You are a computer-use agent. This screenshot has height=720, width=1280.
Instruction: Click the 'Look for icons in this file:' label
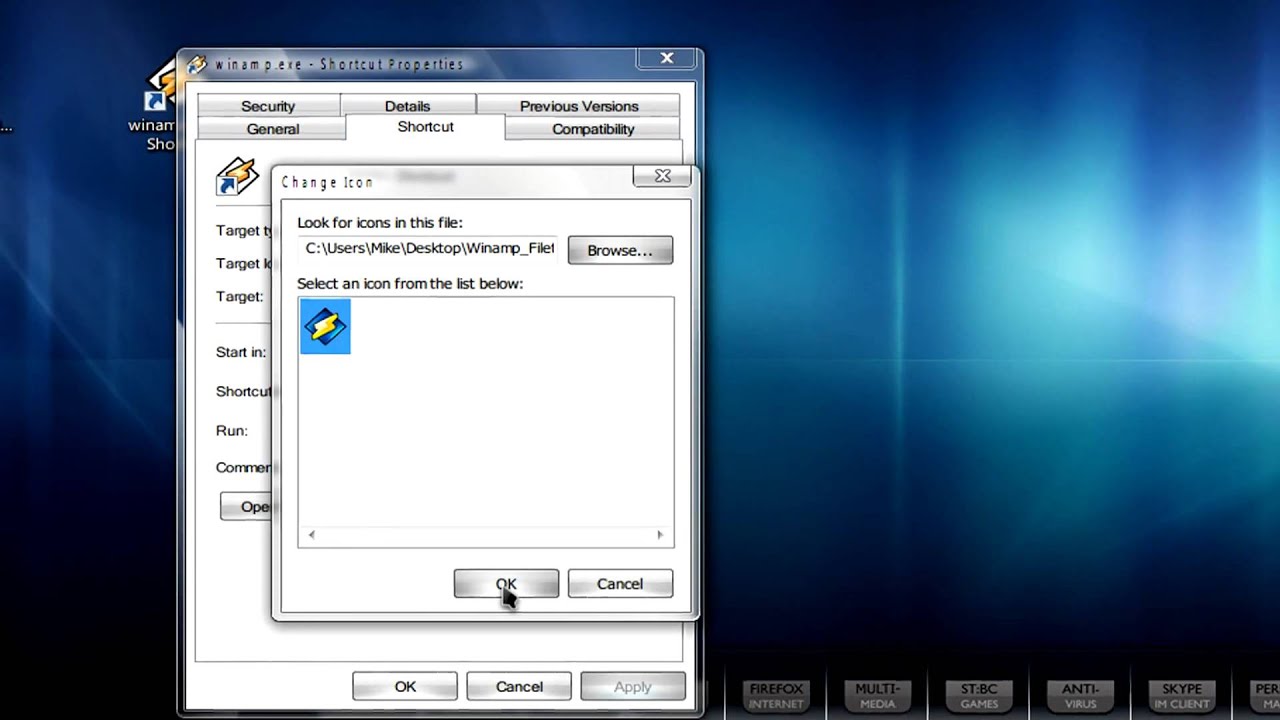click(380, 223)
